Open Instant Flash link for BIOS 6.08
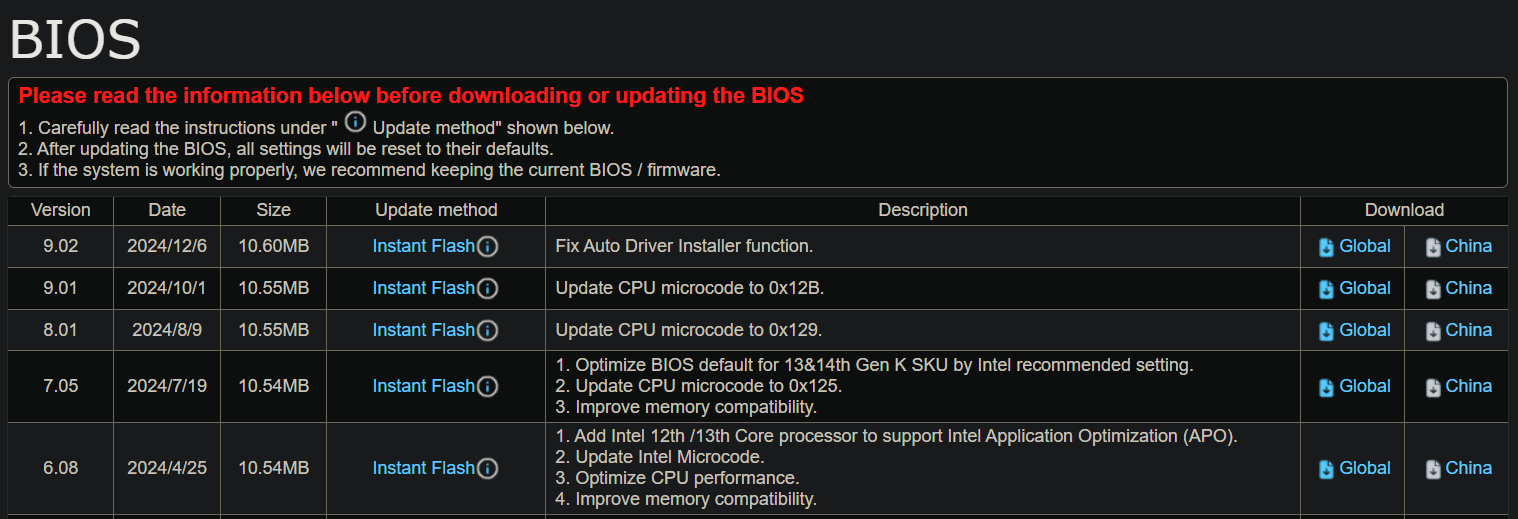This screenshot has height=519, width=1518. click(423, 468)
